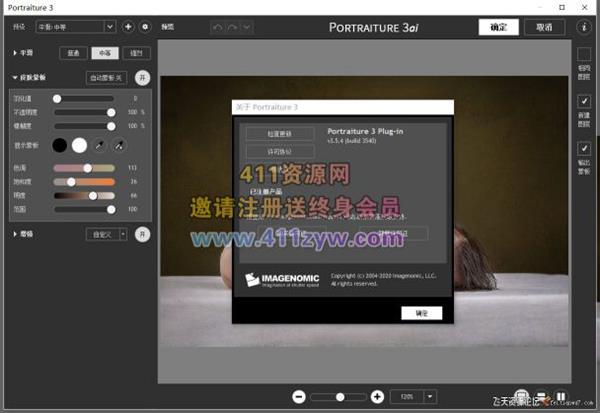Toggle the 新建图层 new layer checkbox
Image resolution: width=600 pixels, height=413 pixels.
click(584, 101)
